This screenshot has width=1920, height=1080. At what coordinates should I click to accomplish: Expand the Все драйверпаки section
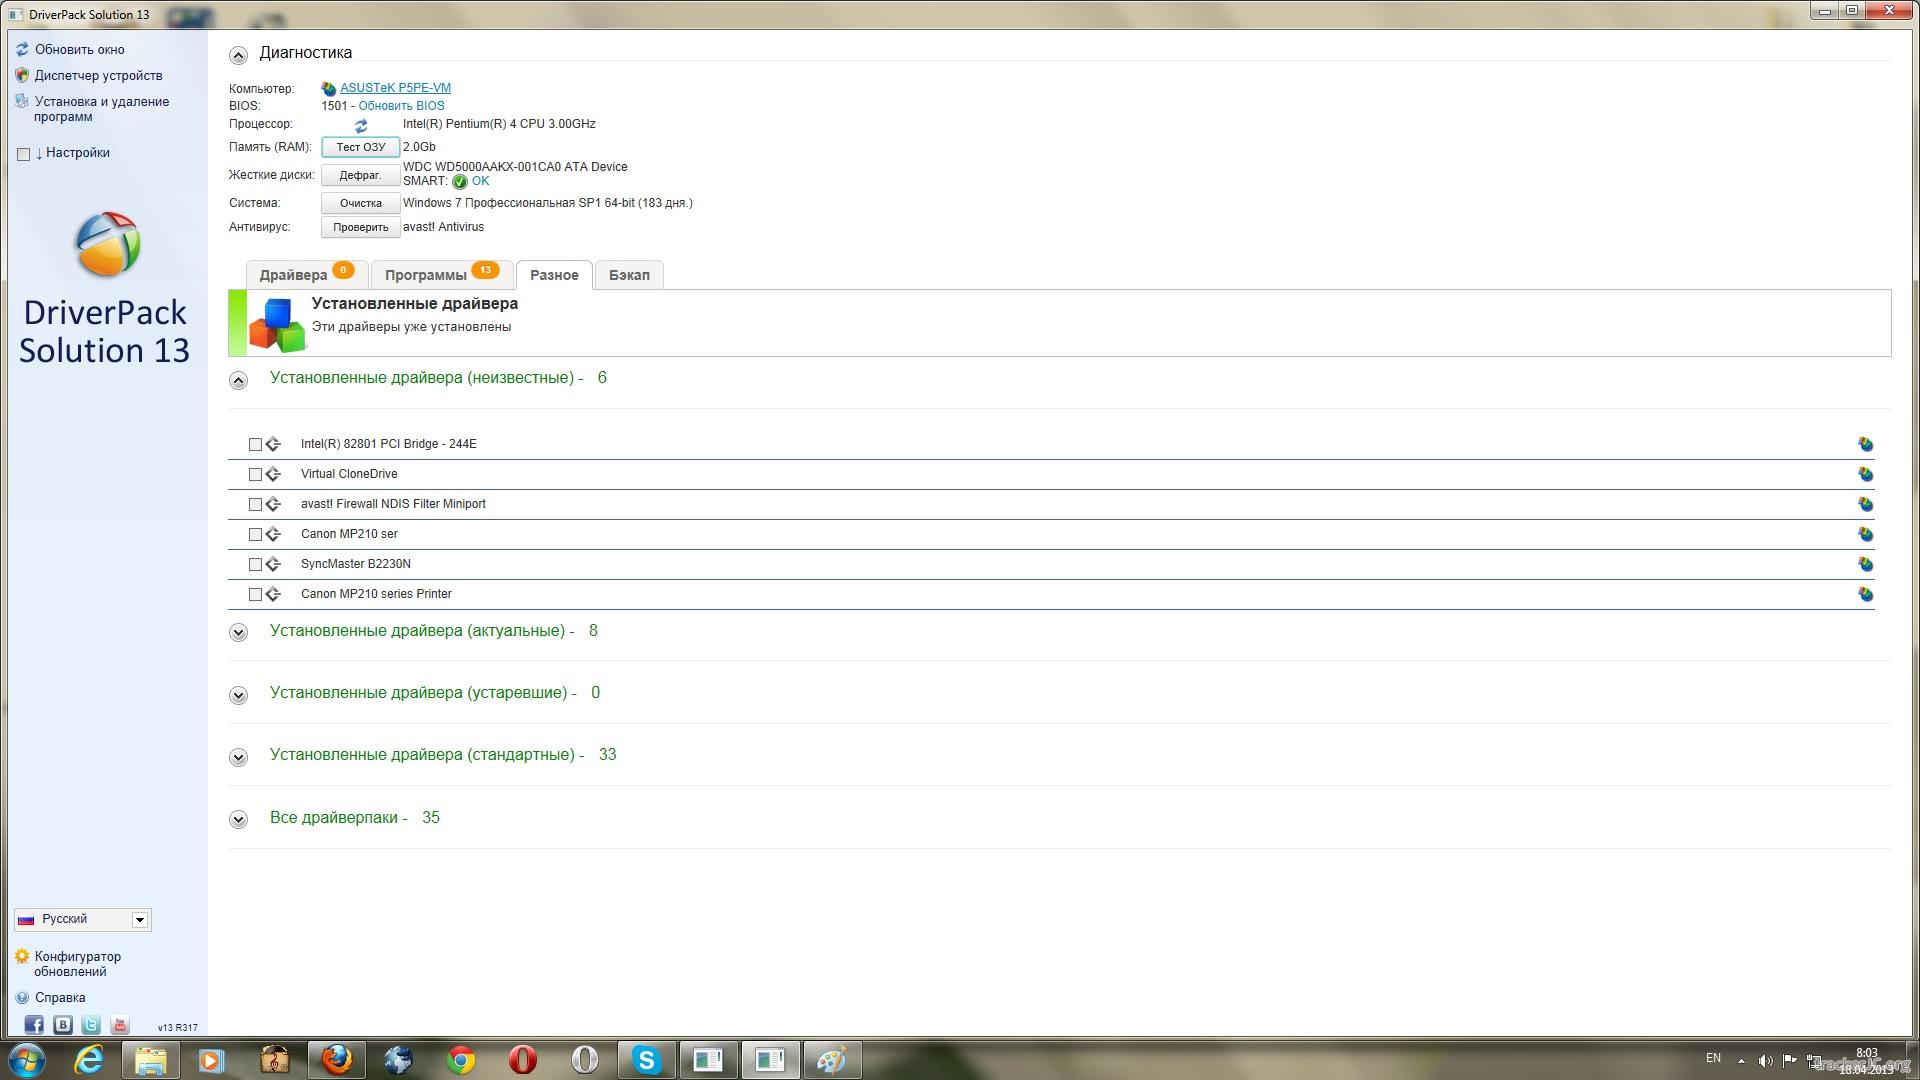point(238,819)
